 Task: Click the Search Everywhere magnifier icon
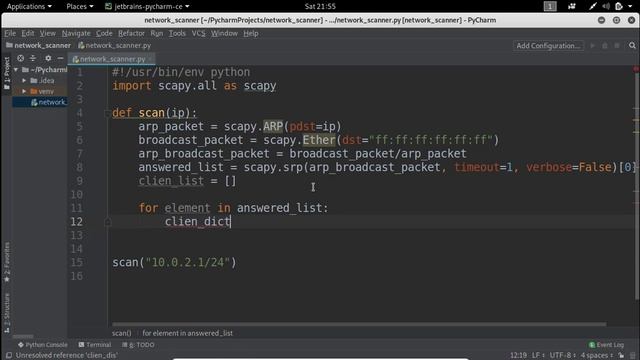(632, 46)
